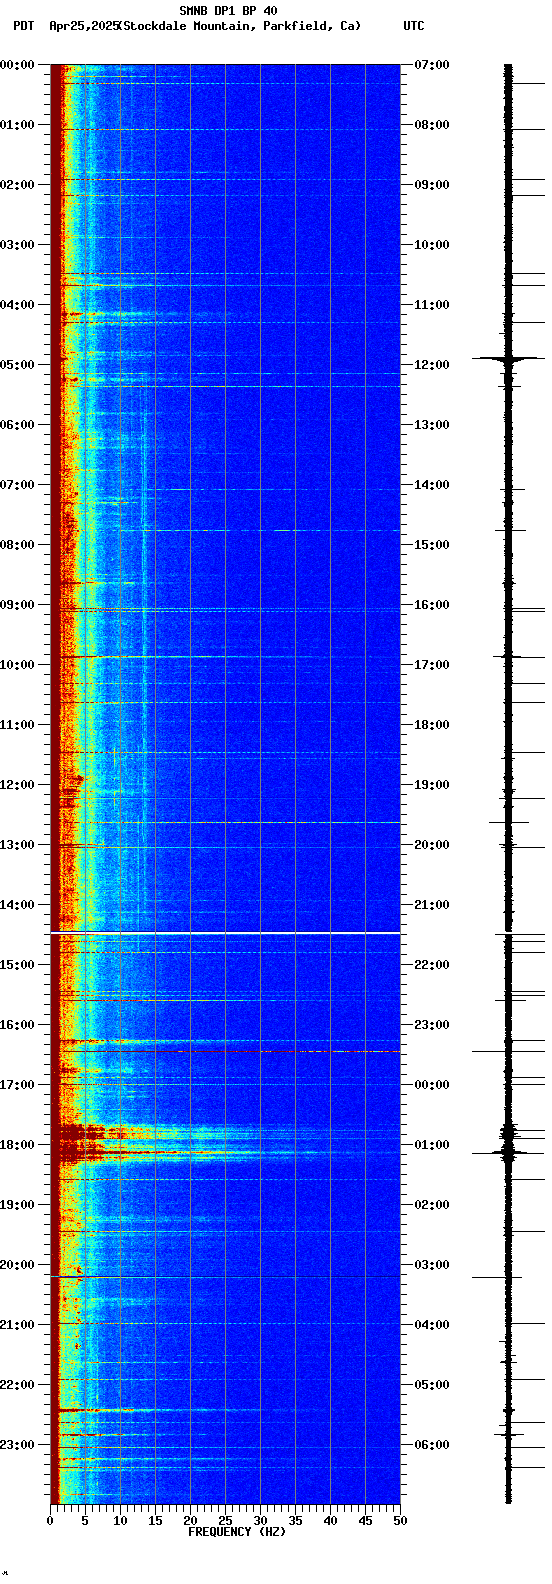This screenshot has width=552, height=1584.
Task: Select the 15:00 PDT time label
Action: click(x=17, y=965)
